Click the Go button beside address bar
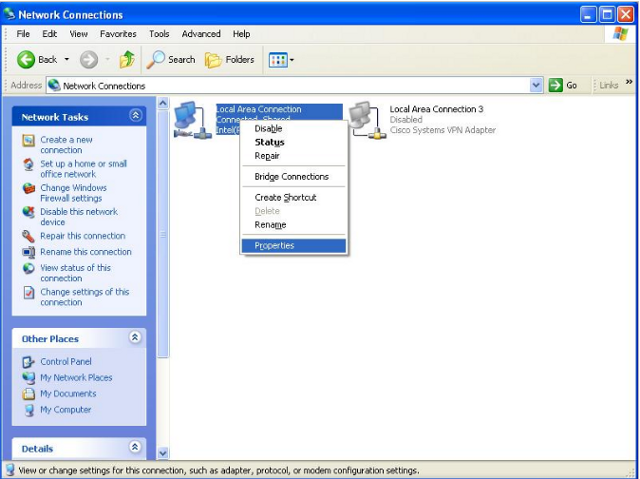 564,86
